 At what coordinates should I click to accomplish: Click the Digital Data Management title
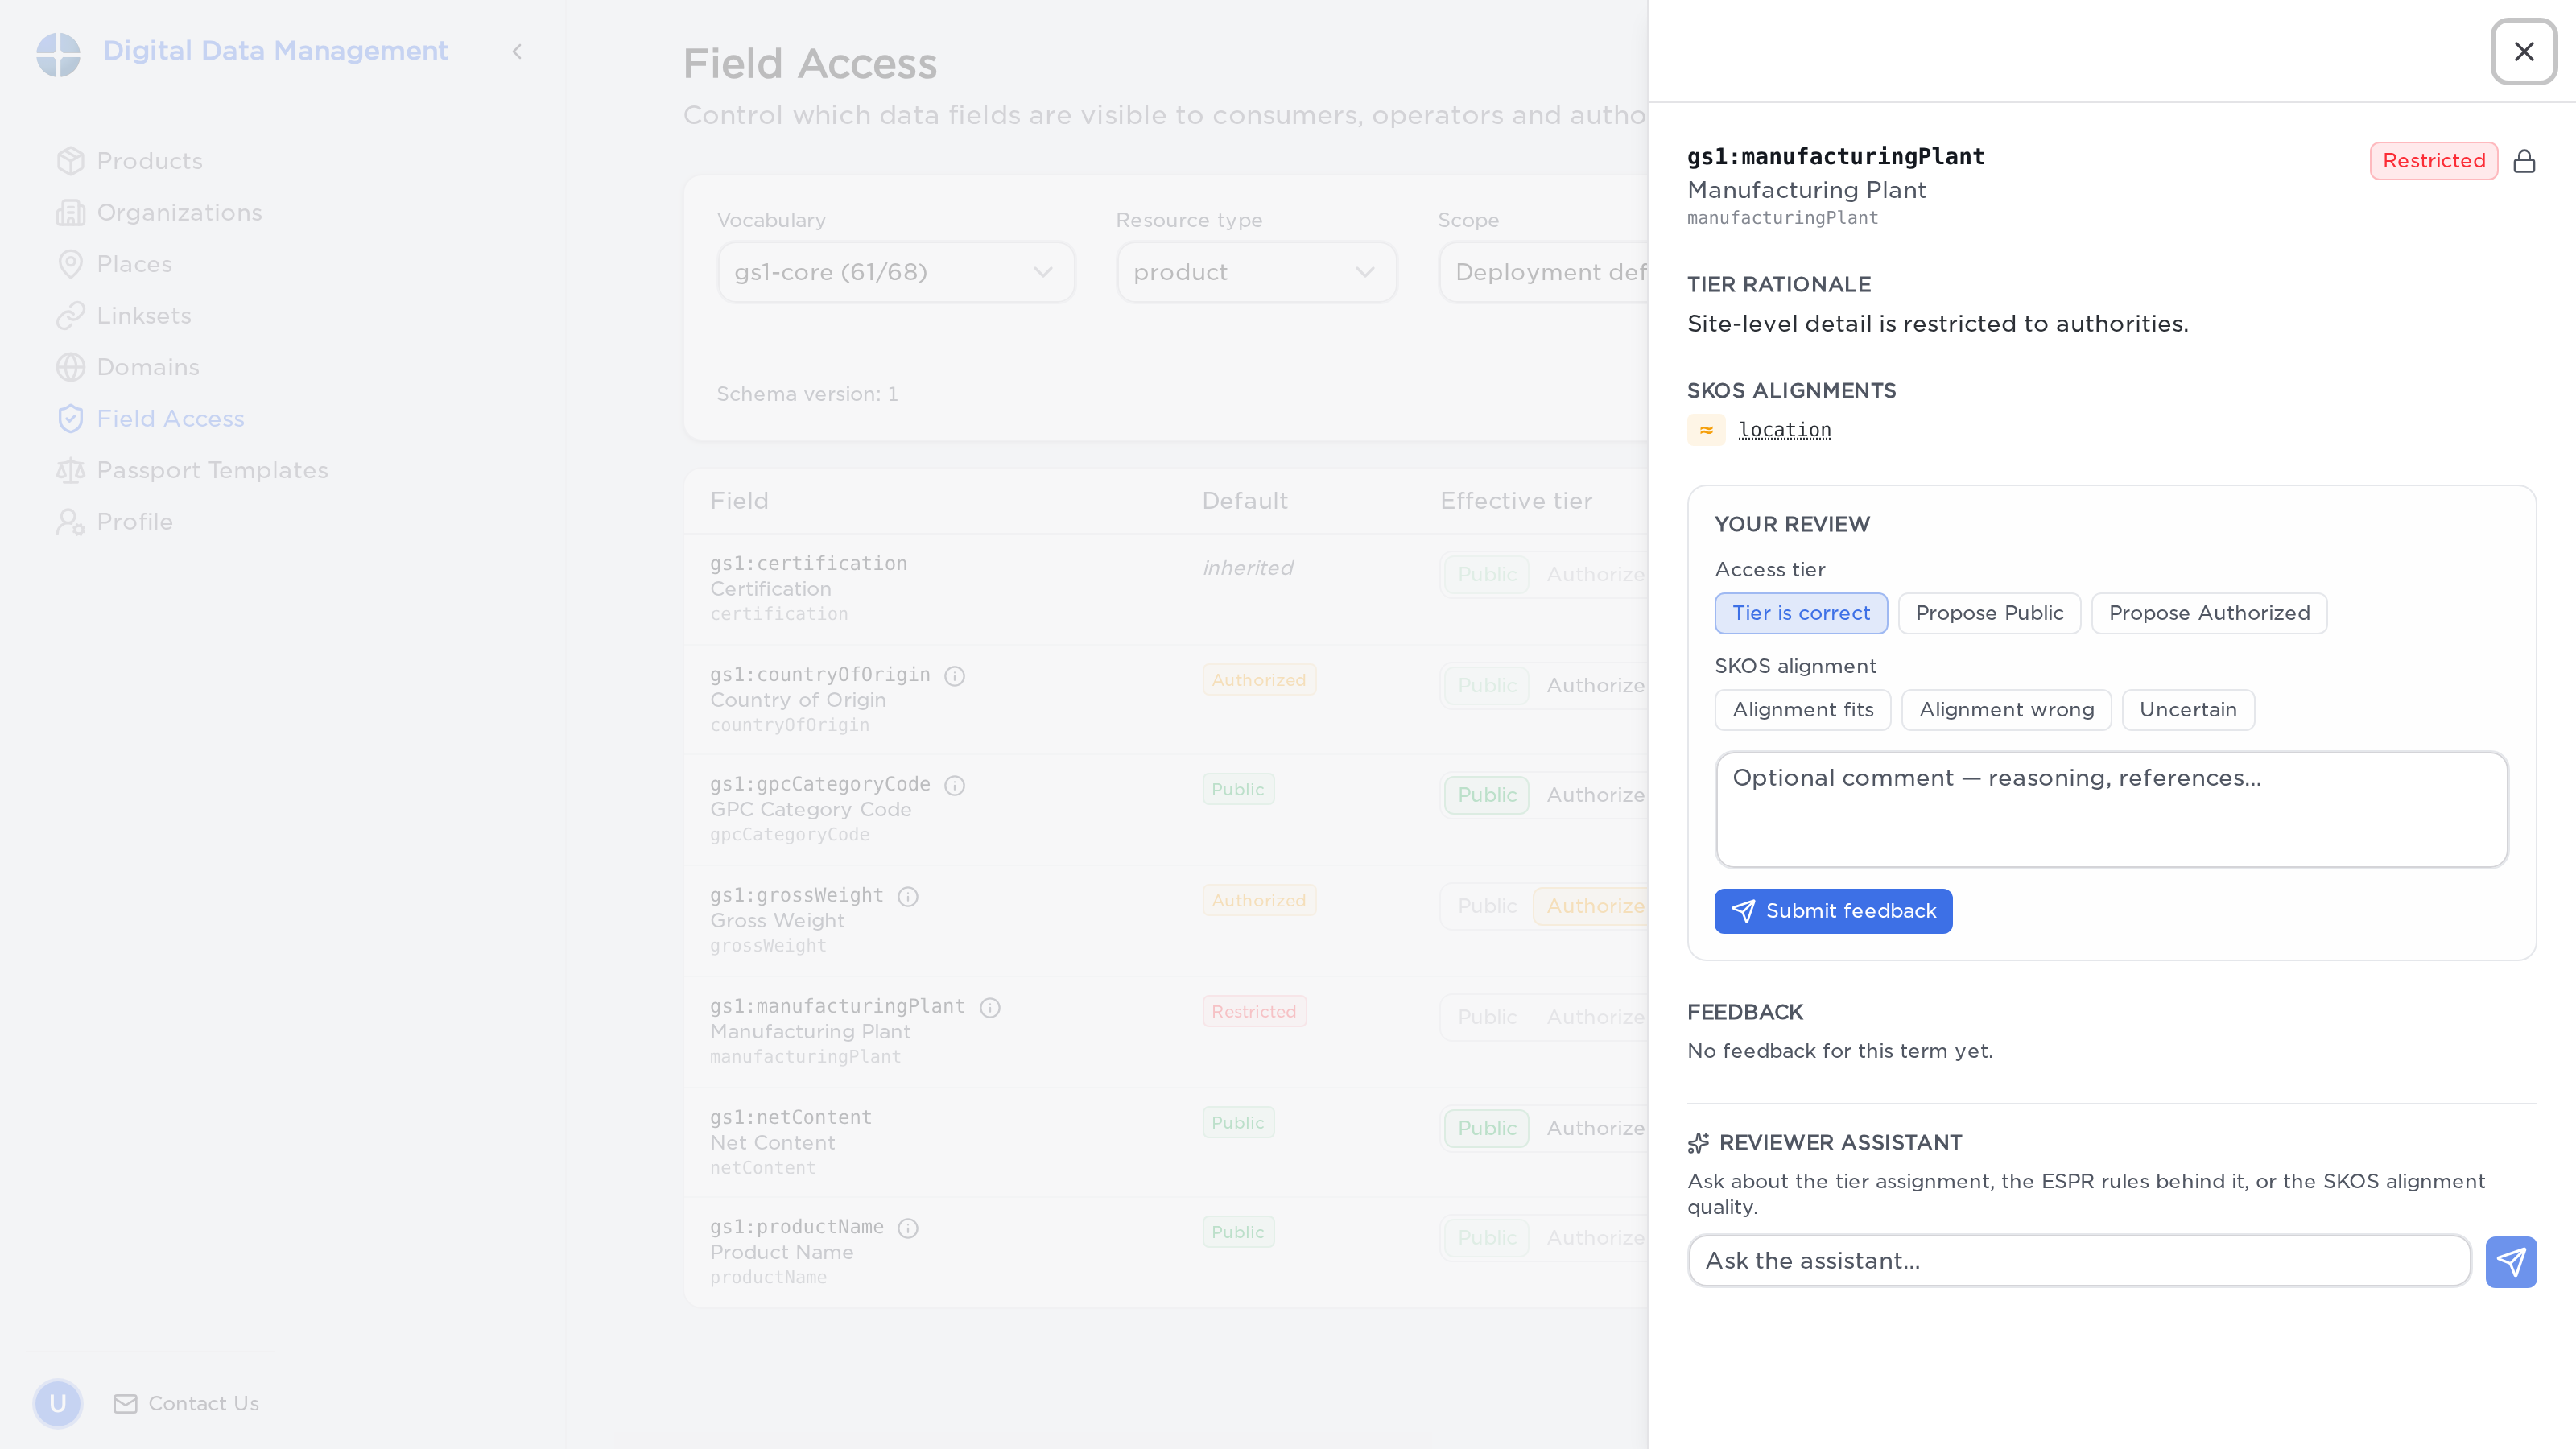(275, 51)
